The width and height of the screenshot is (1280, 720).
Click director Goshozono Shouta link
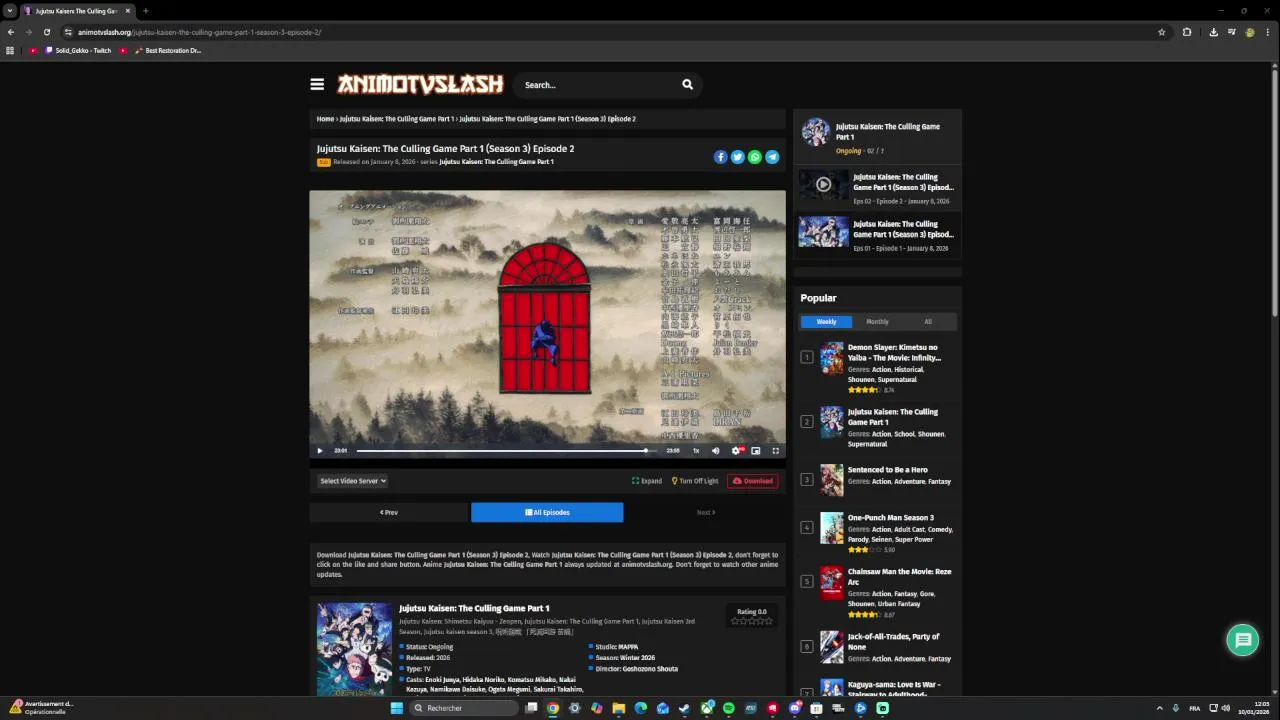click(650, 669)
